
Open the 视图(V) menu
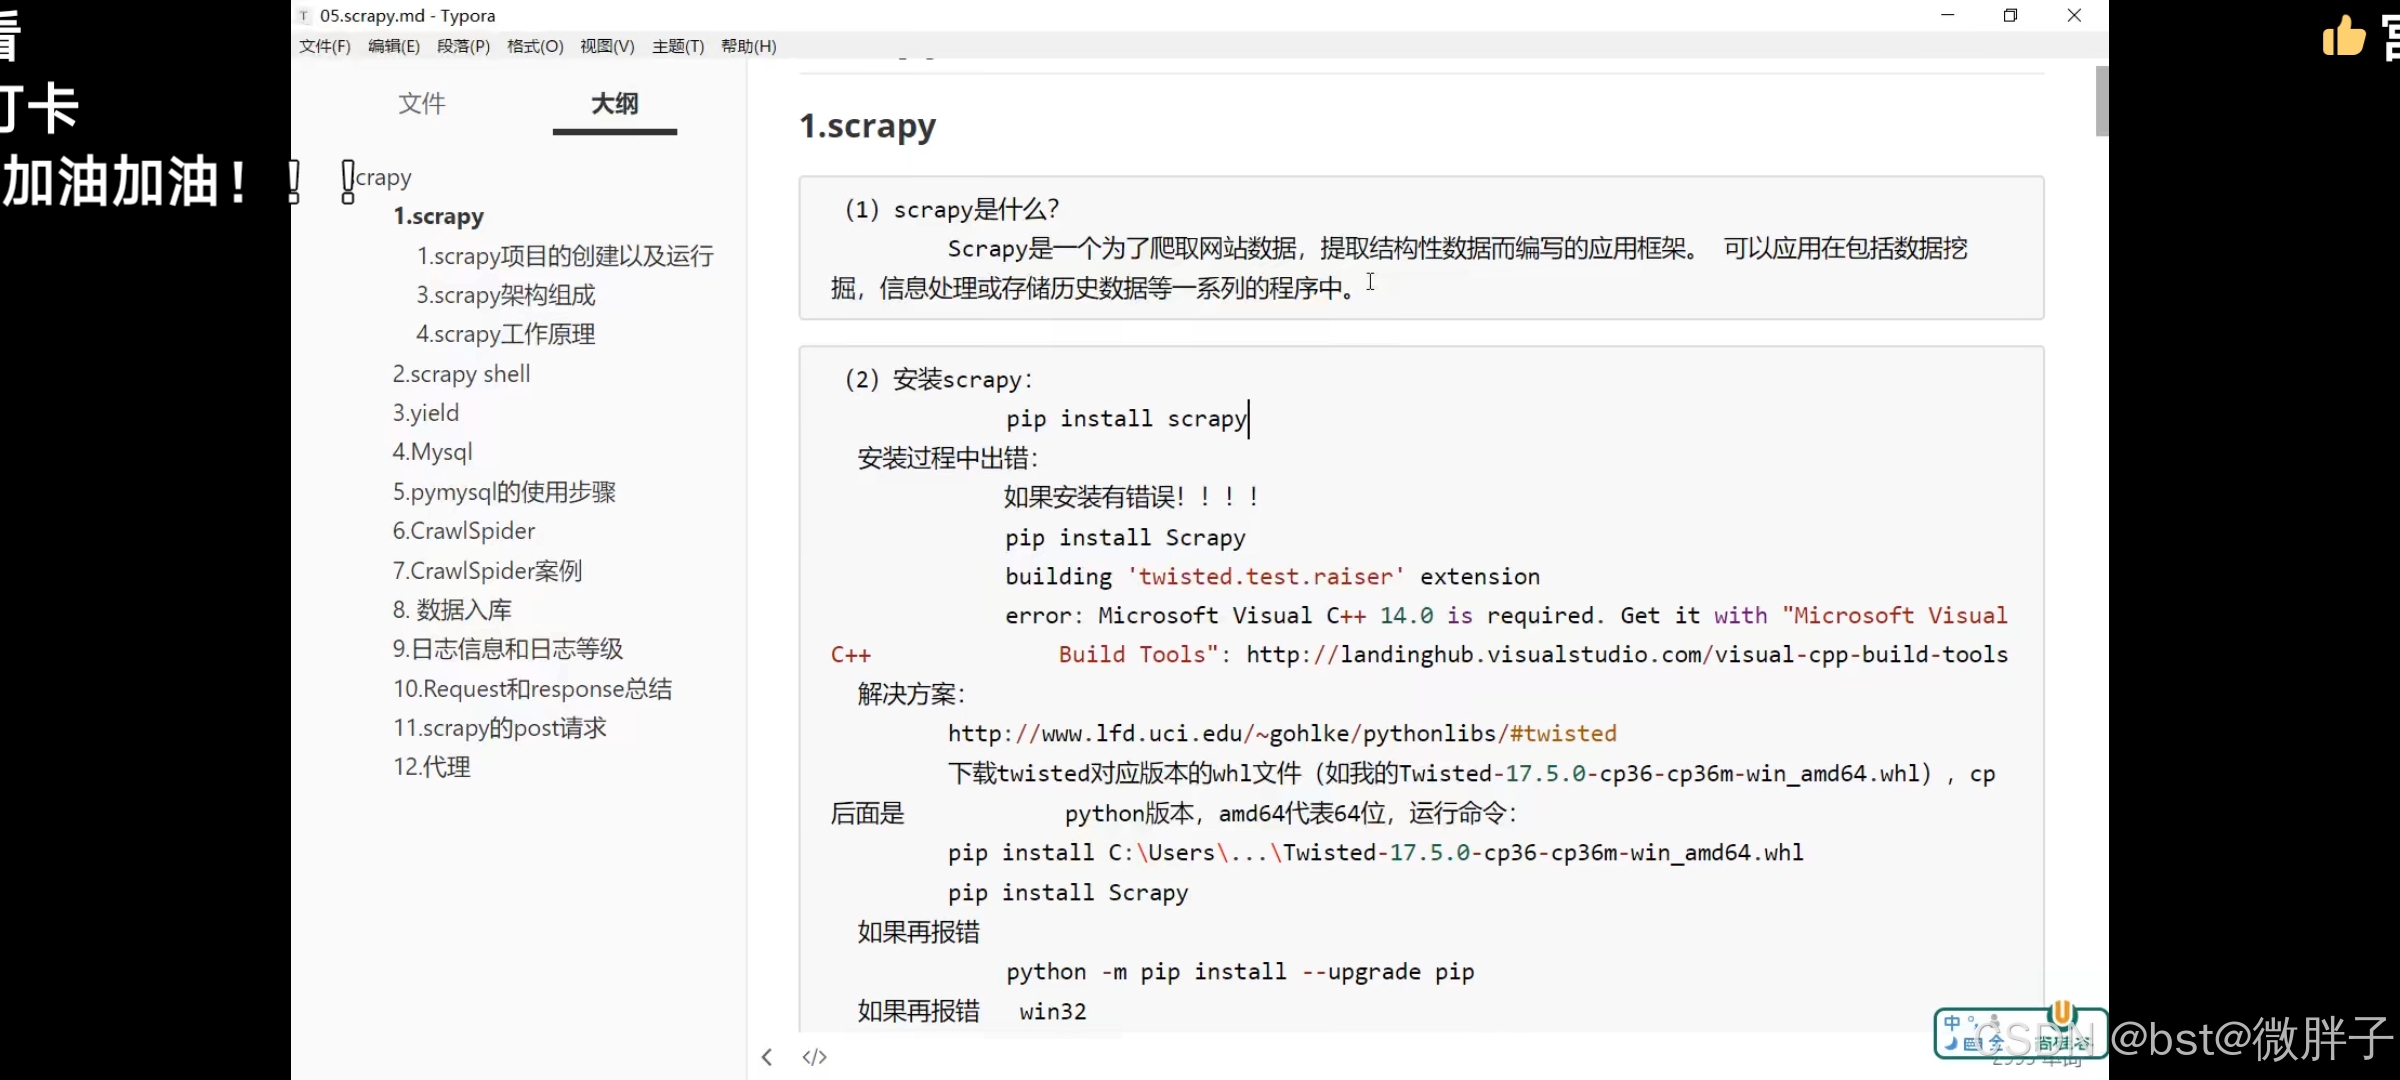pyautogui.click(x=607, y=46)
